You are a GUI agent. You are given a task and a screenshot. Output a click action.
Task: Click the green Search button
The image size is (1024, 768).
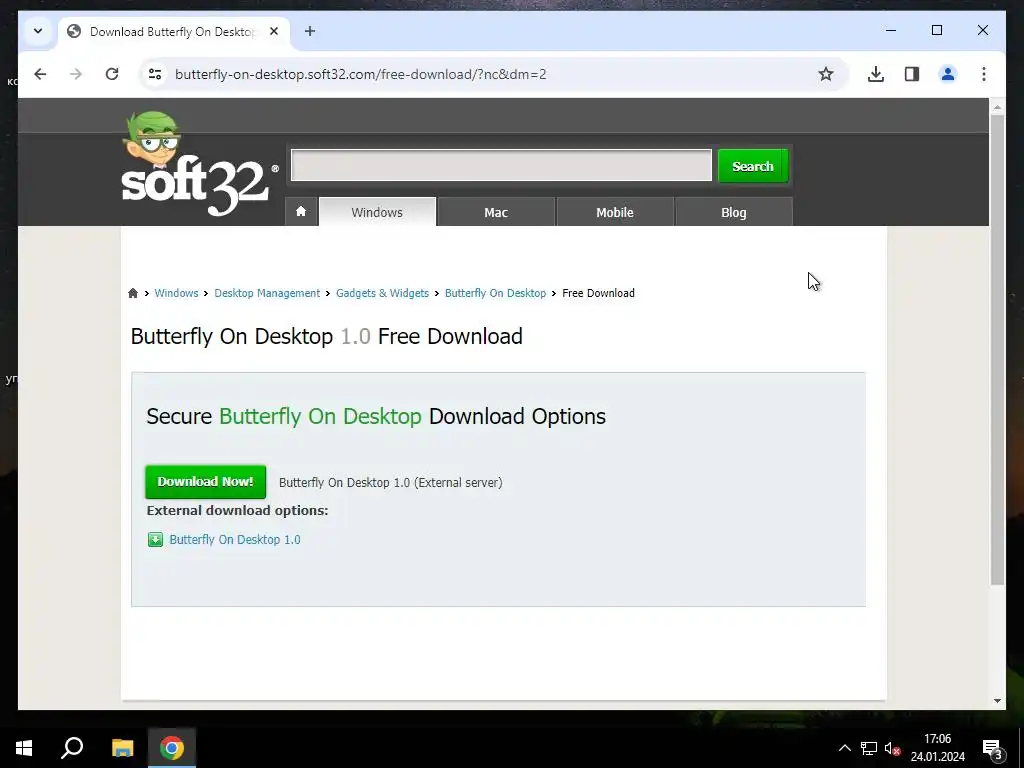(753, 166)
